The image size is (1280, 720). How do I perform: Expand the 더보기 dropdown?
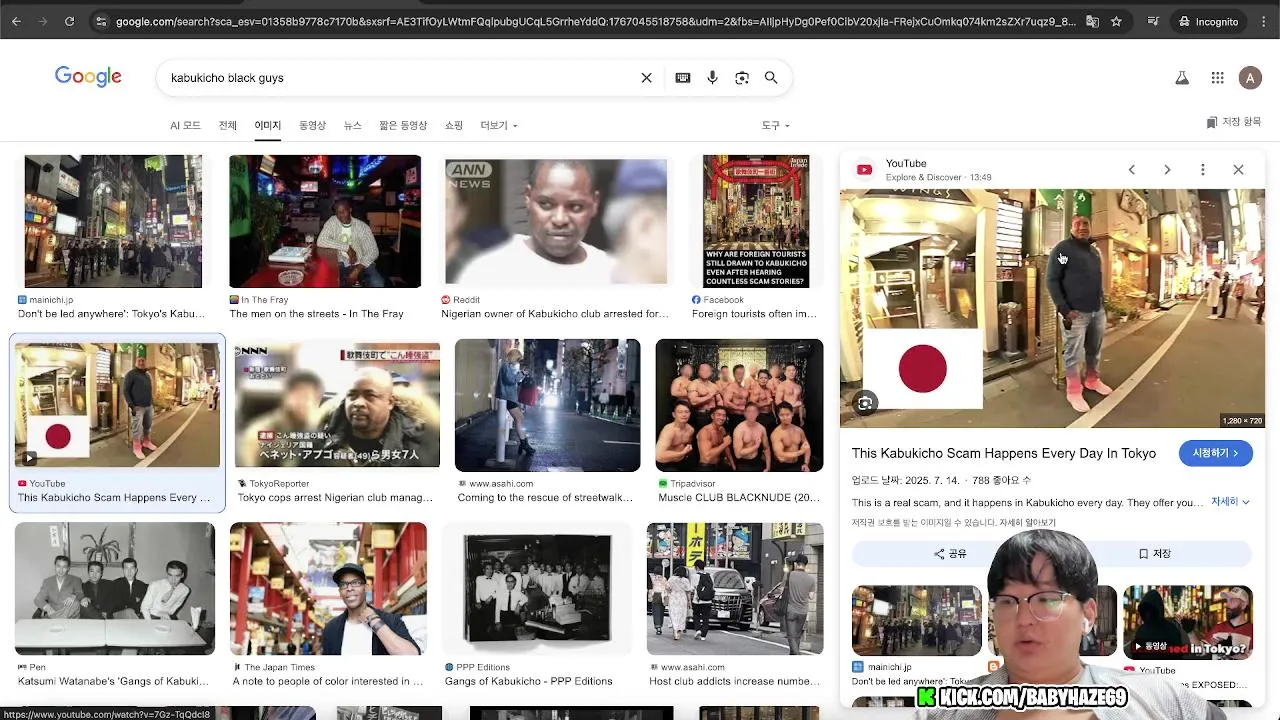point(499,125)
